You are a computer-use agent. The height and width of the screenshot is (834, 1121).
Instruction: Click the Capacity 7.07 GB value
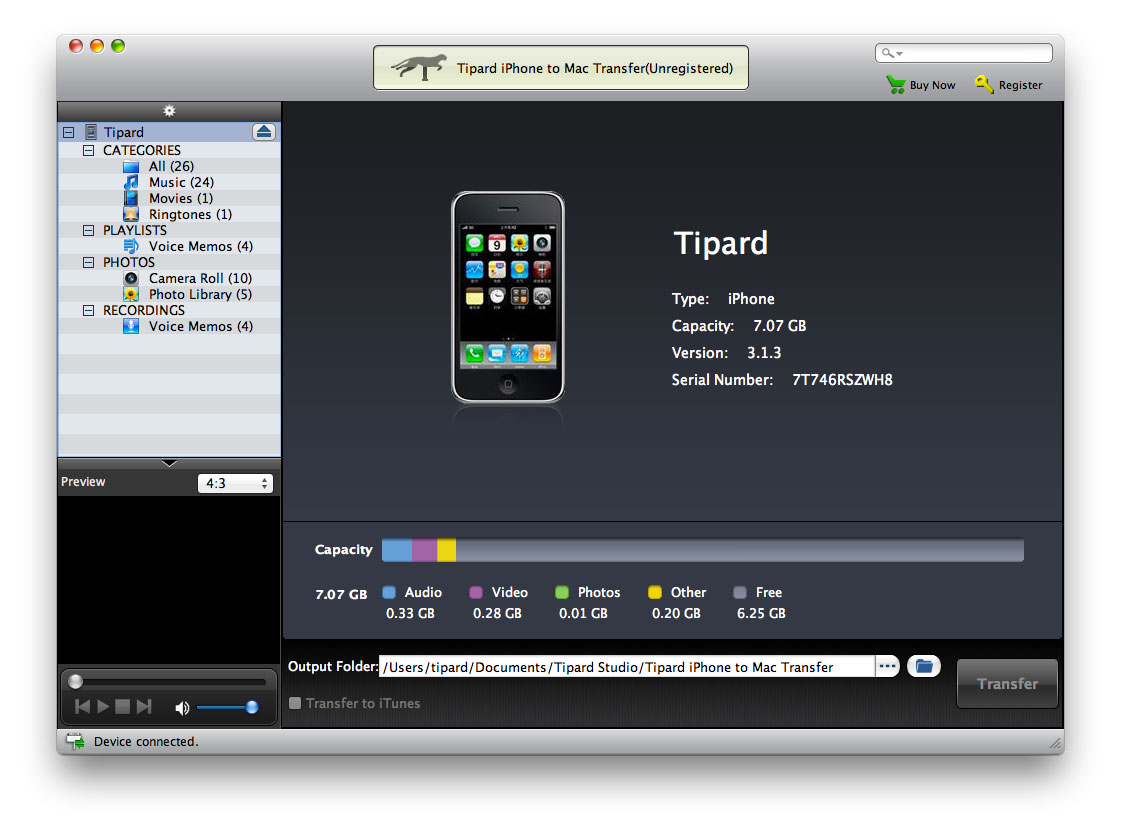[779, 326]
